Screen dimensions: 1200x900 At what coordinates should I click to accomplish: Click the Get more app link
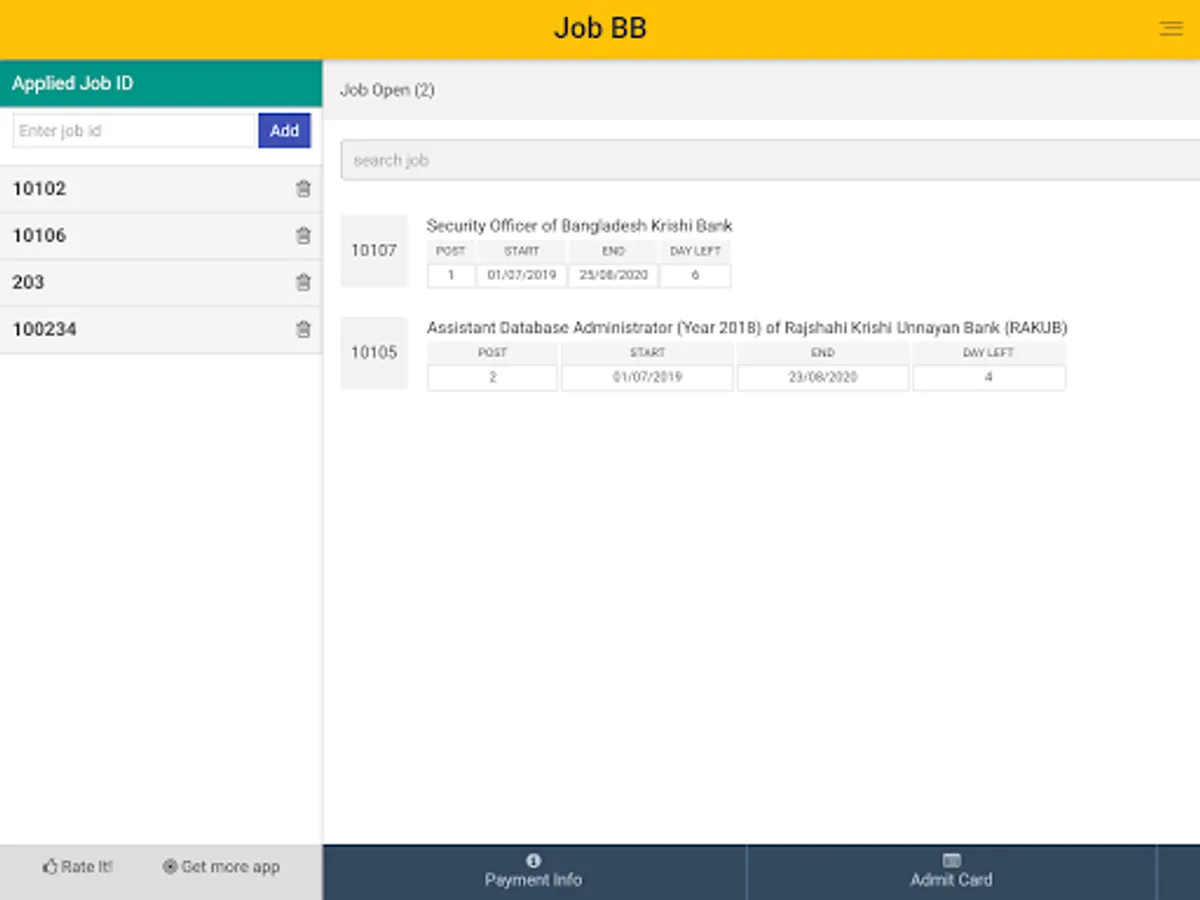pos(222,867)
